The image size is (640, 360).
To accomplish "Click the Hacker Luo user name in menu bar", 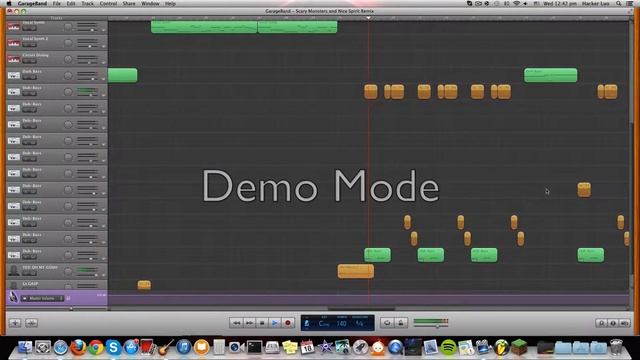I will tap(596, 3).
